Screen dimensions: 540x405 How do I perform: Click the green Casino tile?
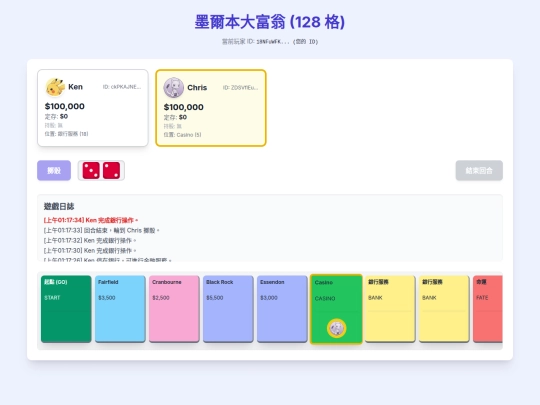coord(336,309)
